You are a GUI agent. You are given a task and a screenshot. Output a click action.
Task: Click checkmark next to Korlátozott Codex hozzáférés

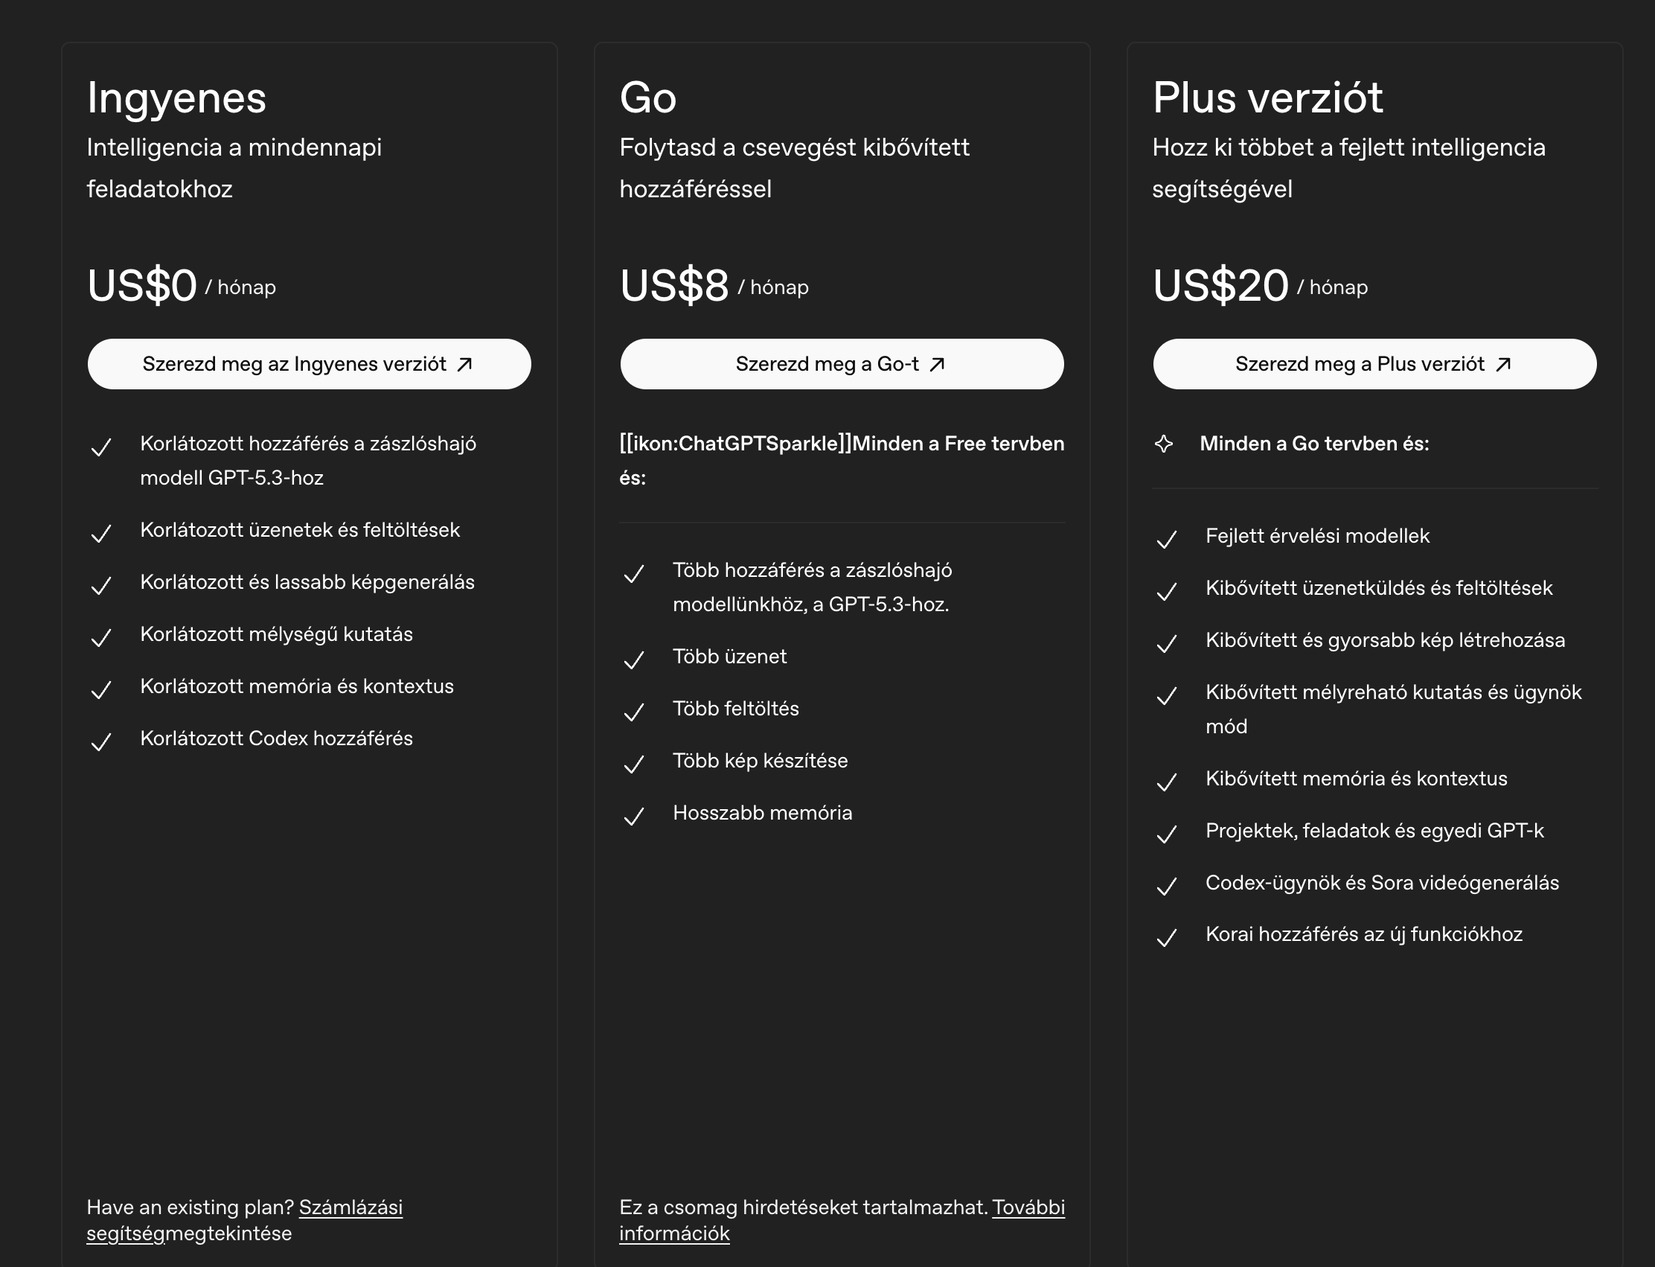point(101,742)
